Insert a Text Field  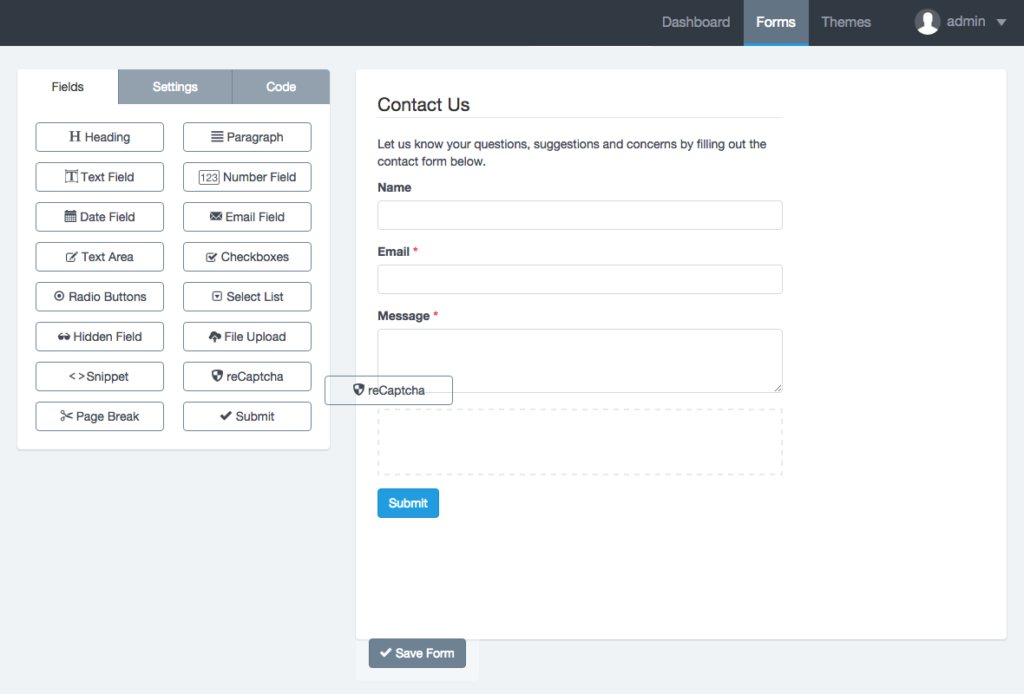[99, 177]
